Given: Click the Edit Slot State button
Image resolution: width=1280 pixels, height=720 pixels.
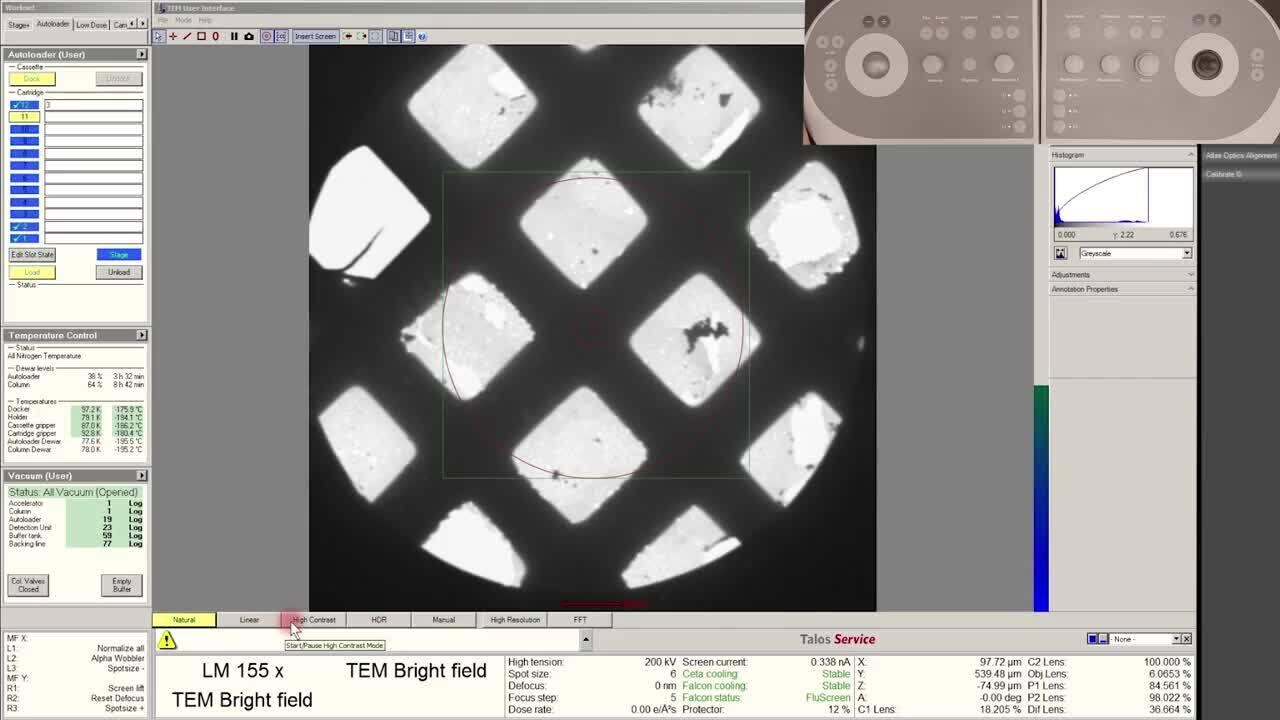Looking at the screenshot, I should [32, 255].
